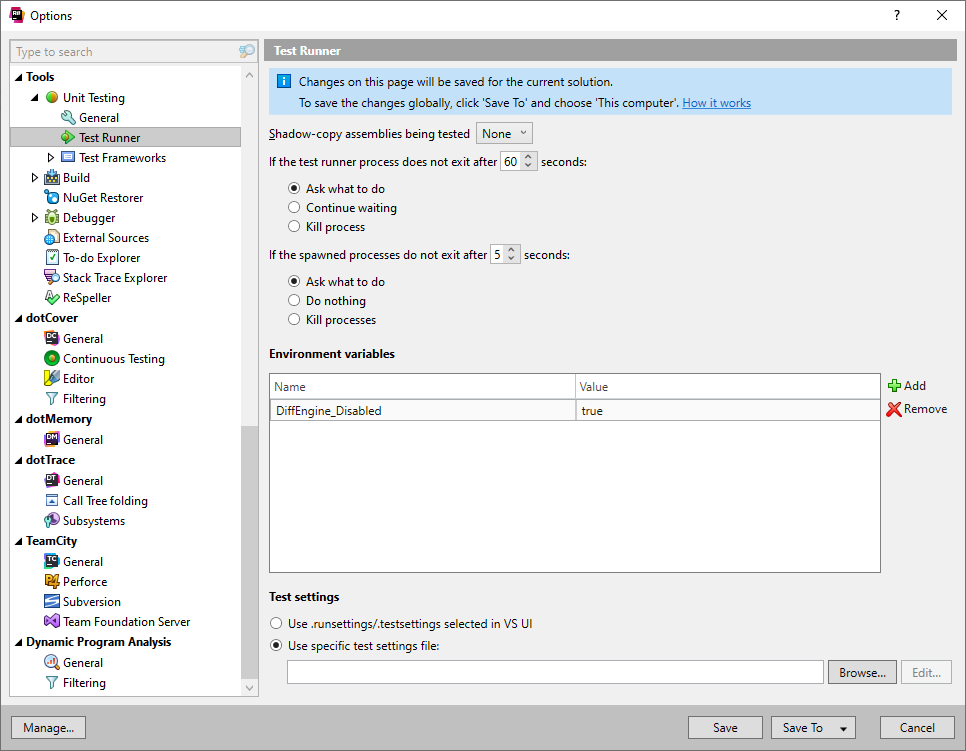This screenshot has height=751, width=966.
Task: Click the search magnifier icon
Action: pyautogui.click(x=246, y=51)
